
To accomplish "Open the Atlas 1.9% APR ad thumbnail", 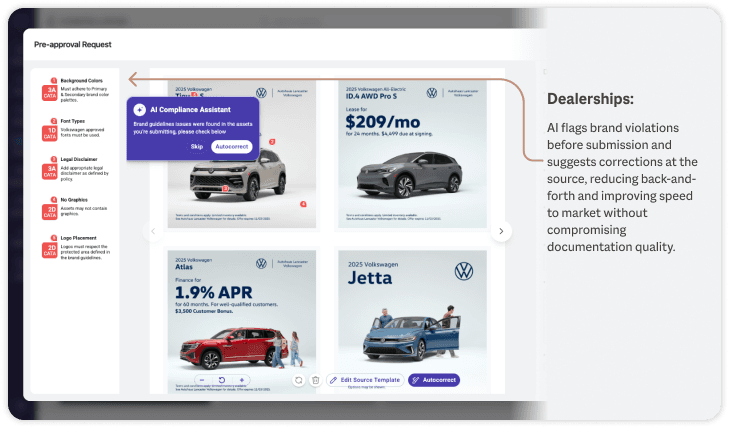I will point(242,322).
